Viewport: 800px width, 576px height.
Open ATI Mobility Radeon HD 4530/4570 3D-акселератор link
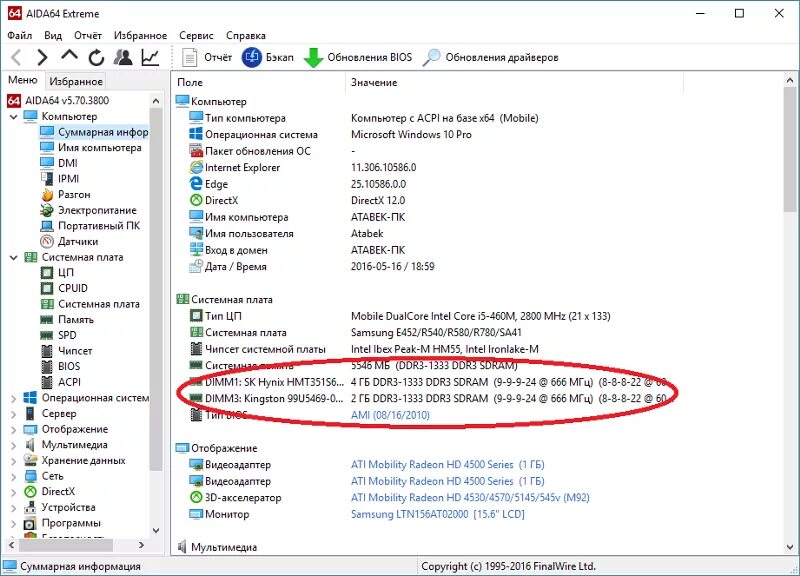point(470,497)
